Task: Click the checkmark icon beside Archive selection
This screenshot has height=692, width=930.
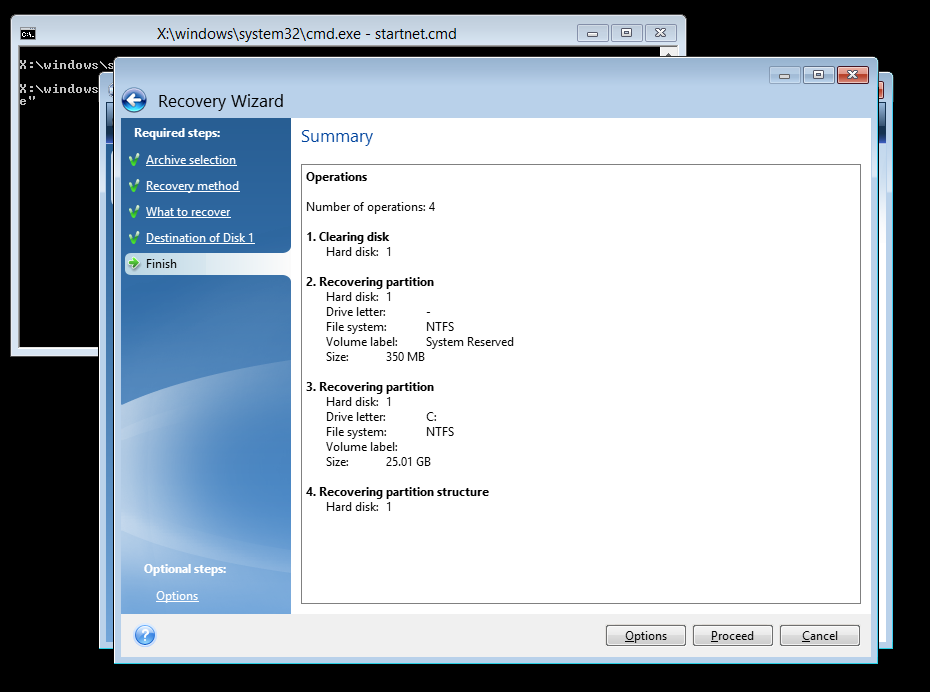Action: (134, 160)
